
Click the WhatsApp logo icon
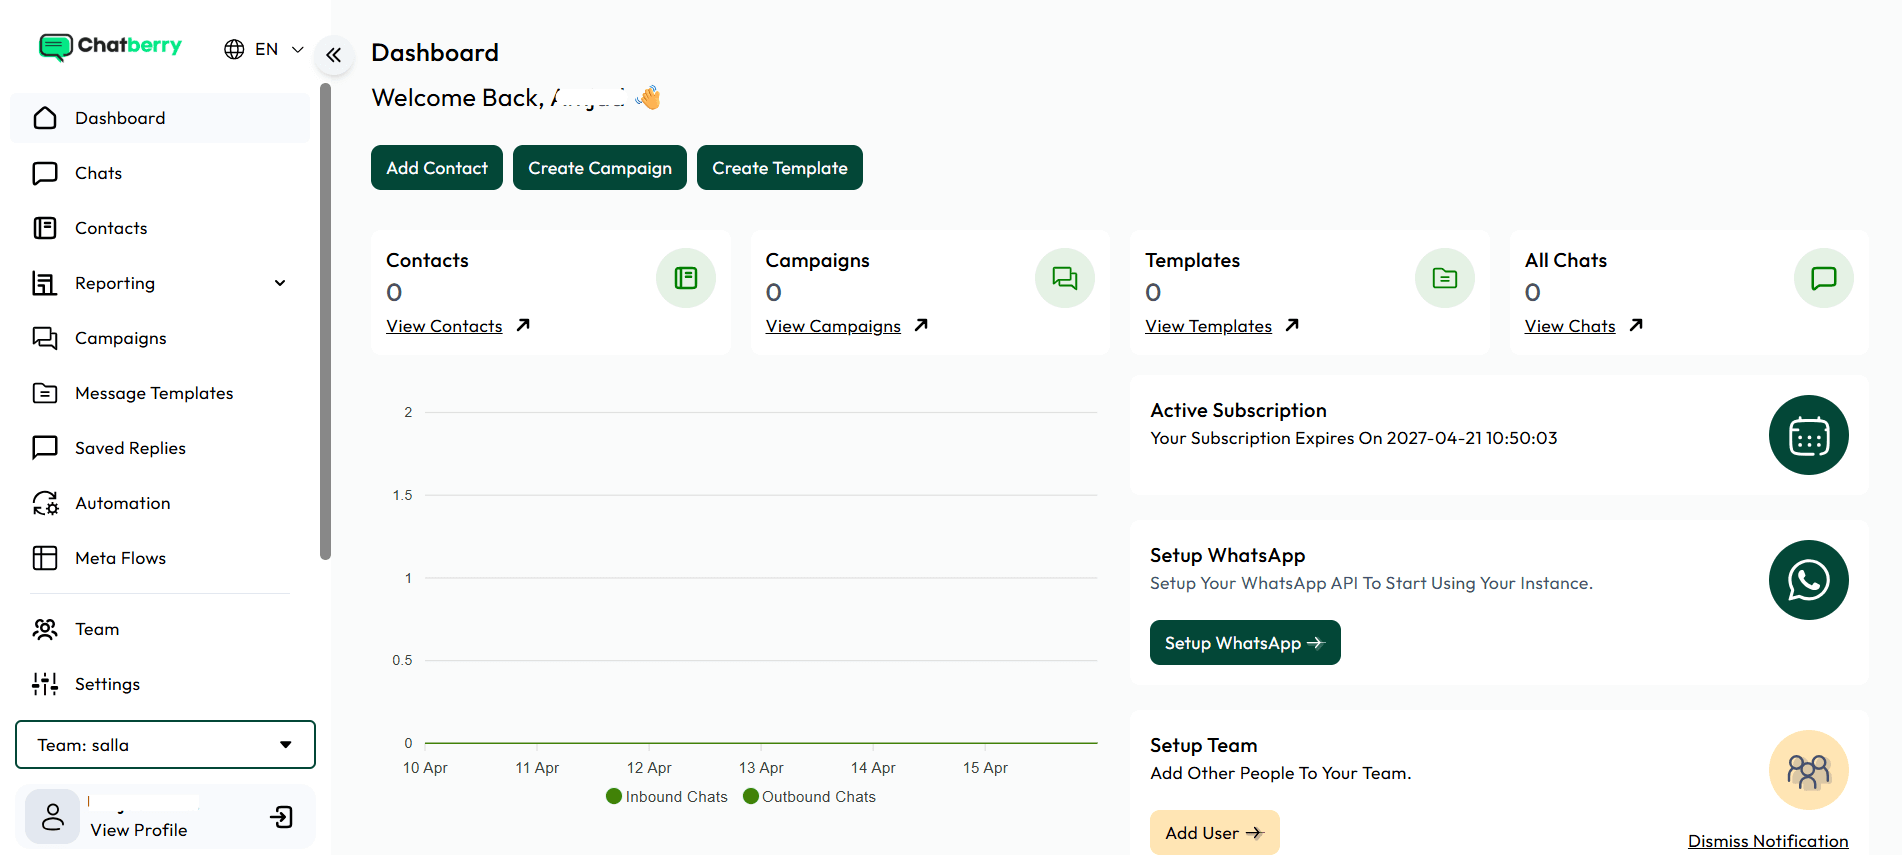click(x=1808, y=580)
